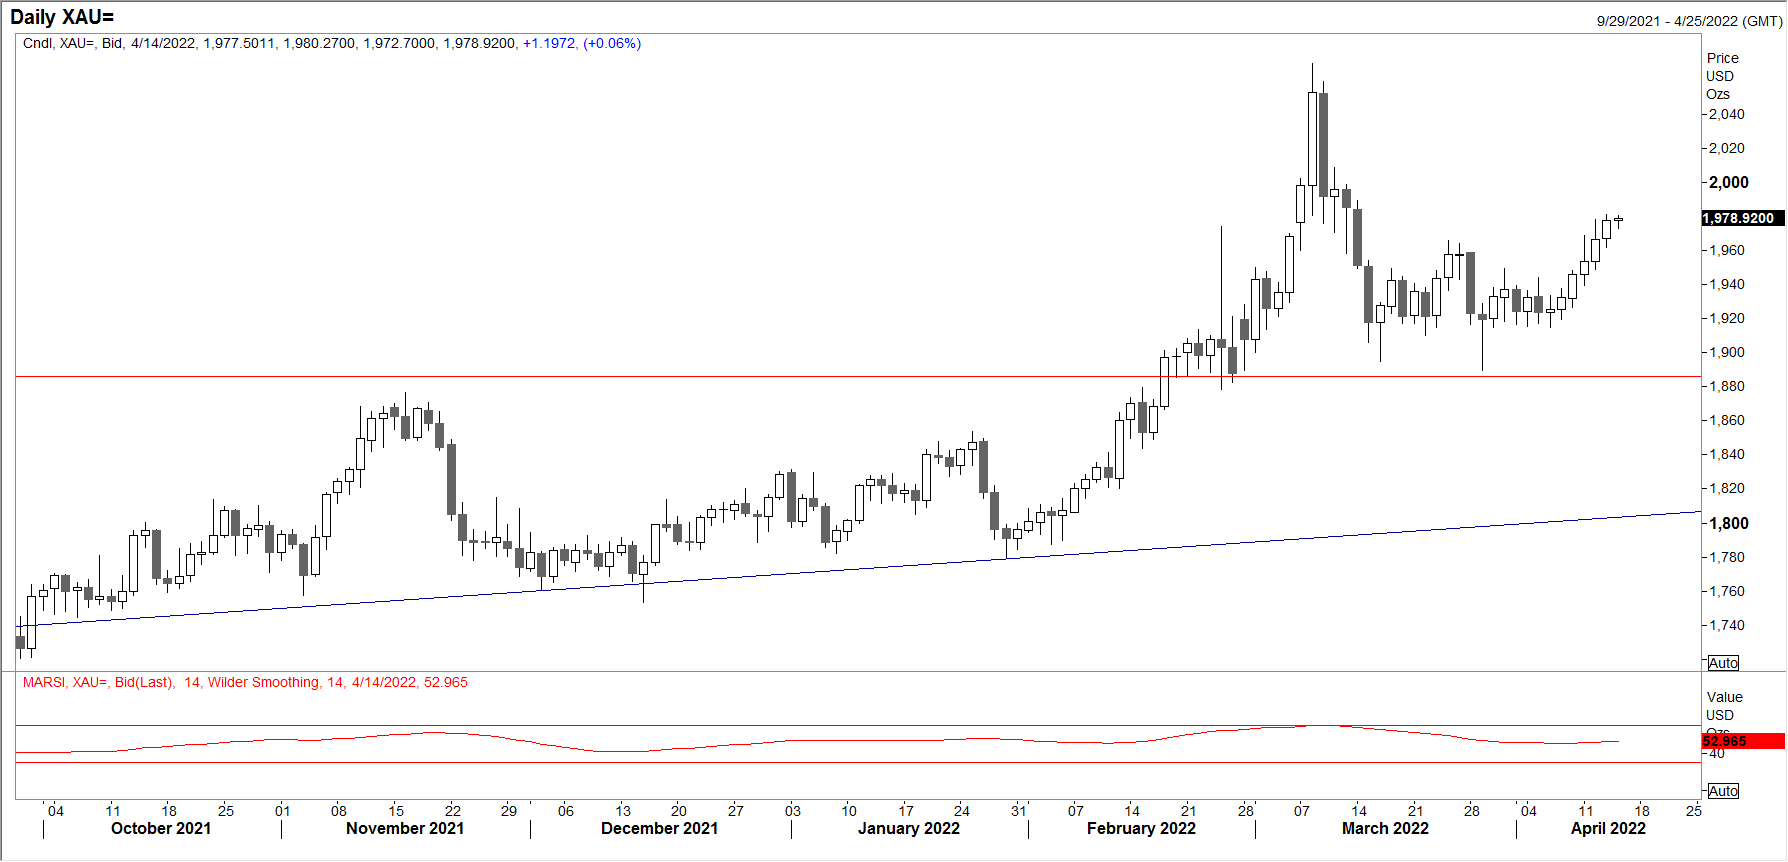Screen dimensions: 1788x862
Task: Click the February 2022 month label
Action: point(1141,828)
